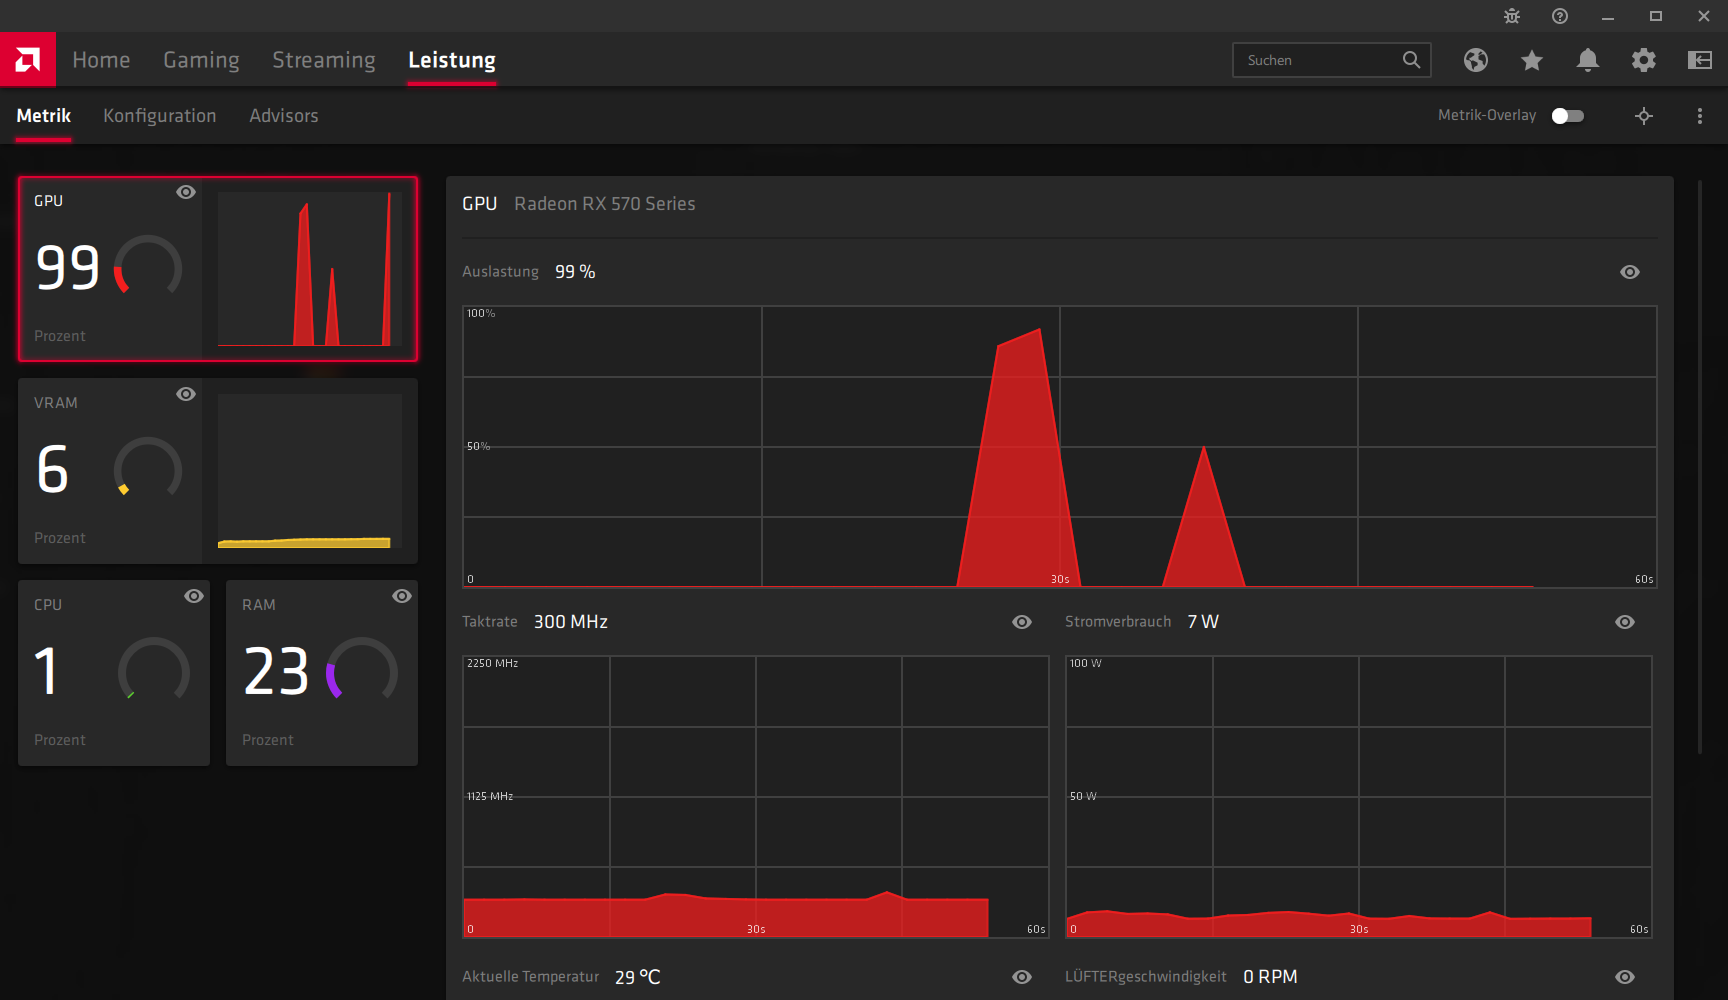This screenshot has width=1728, height=1000.
Task: Open the three-dot overflow menu
Action: pos(1700,116)
